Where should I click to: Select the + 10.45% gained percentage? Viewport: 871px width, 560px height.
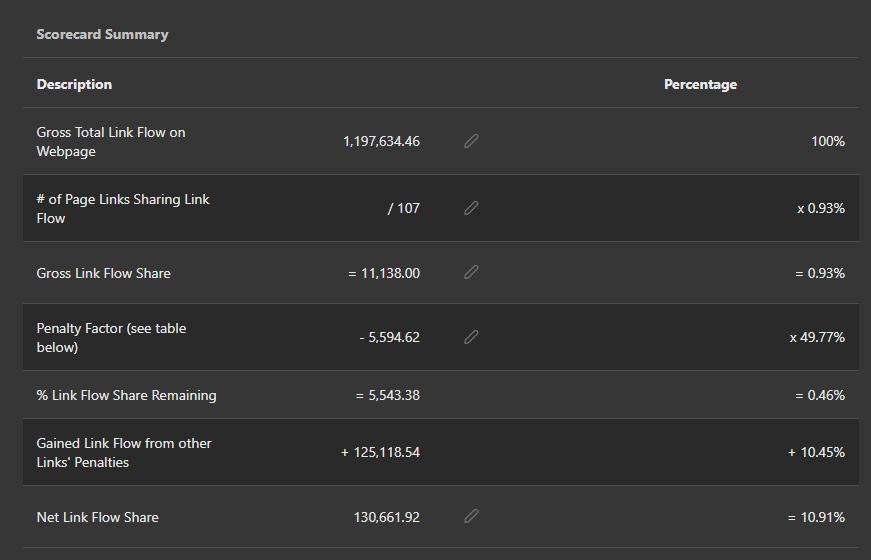[x=816, y=452]
